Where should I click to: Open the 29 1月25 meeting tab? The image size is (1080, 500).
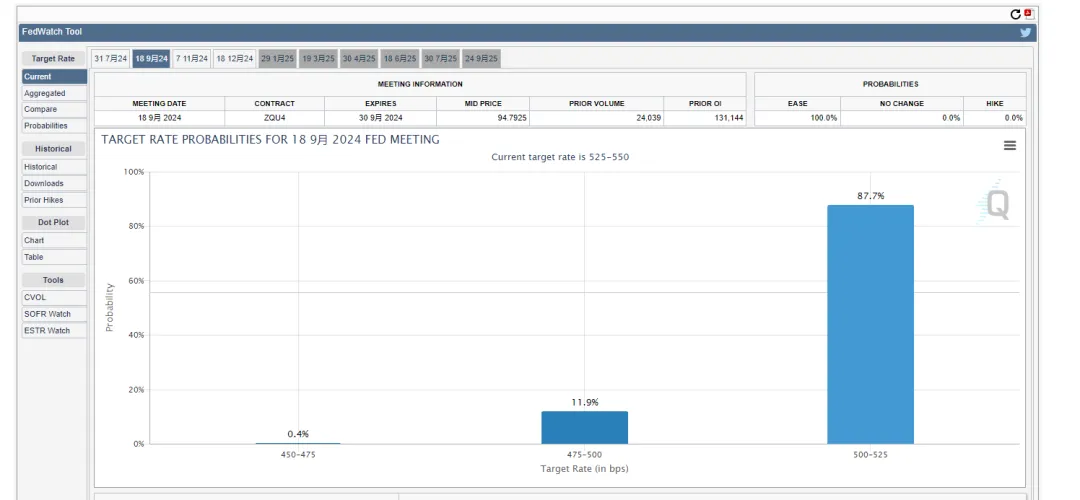278,59
